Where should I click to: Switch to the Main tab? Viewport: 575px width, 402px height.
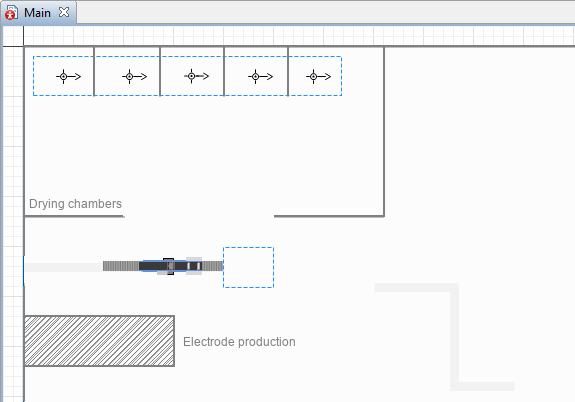[37, 13]
